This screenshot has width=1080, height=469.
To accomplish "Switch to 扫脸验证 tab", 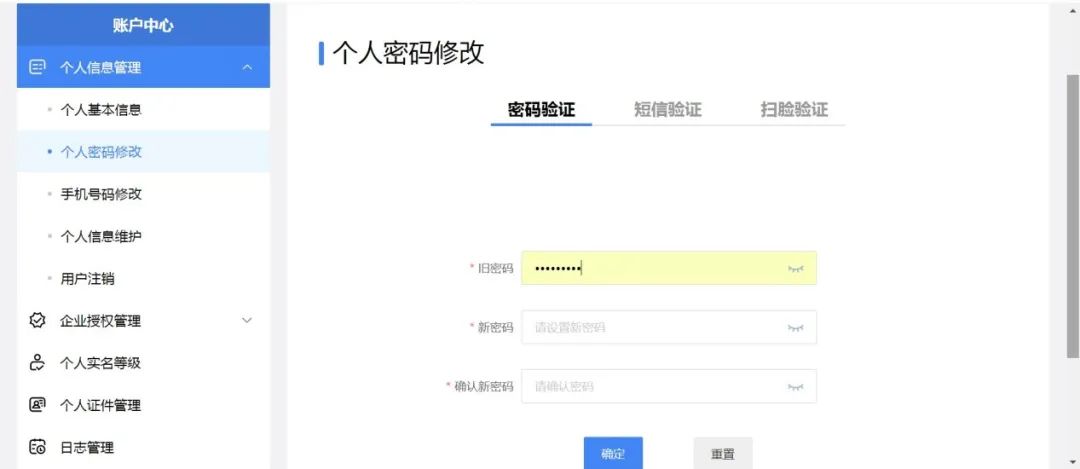I will pos(794,110).
